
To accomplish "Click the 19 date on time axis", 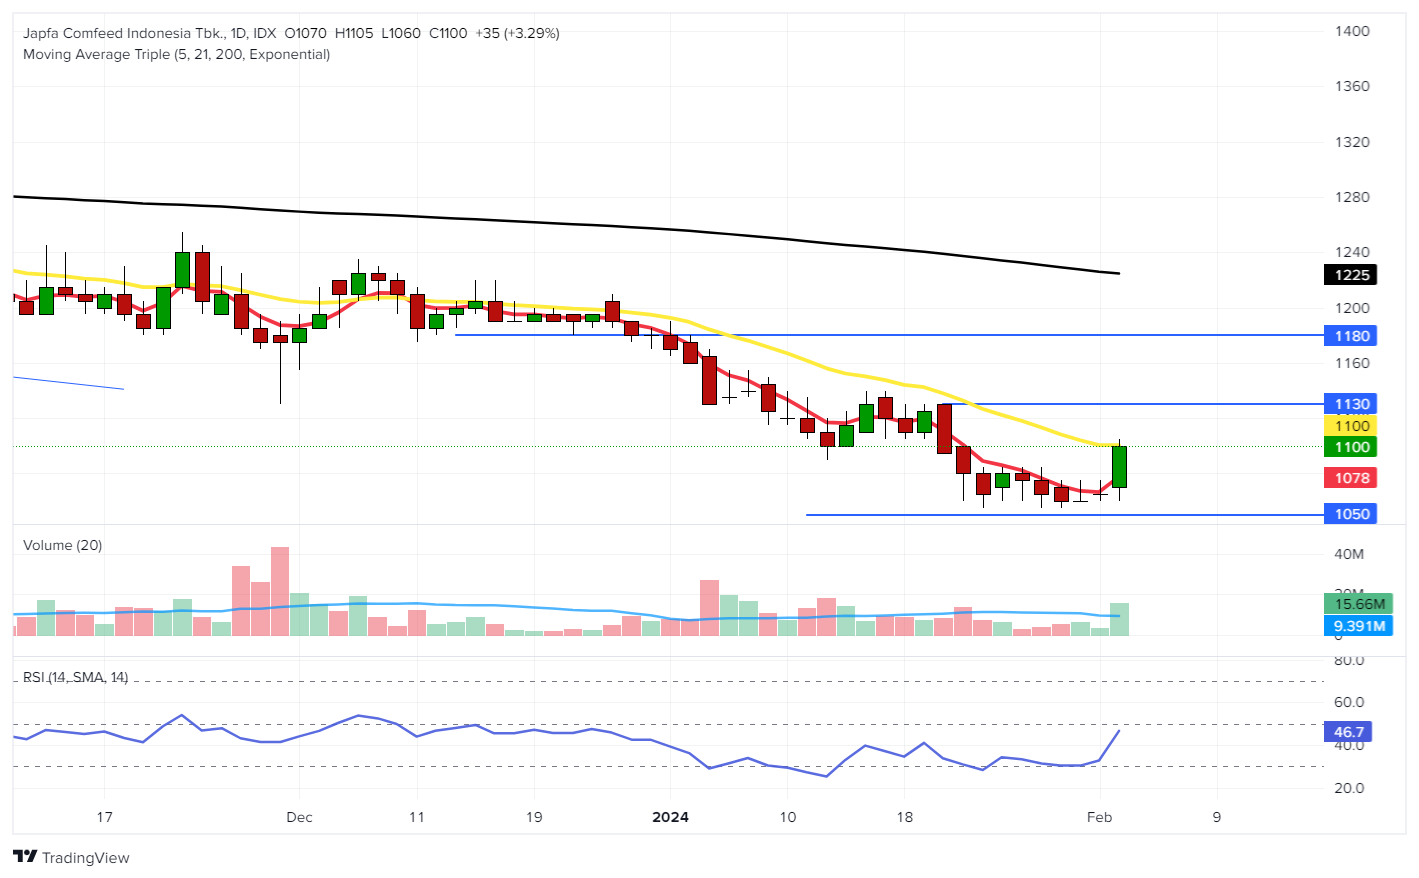I will click(x=534, y=817).
